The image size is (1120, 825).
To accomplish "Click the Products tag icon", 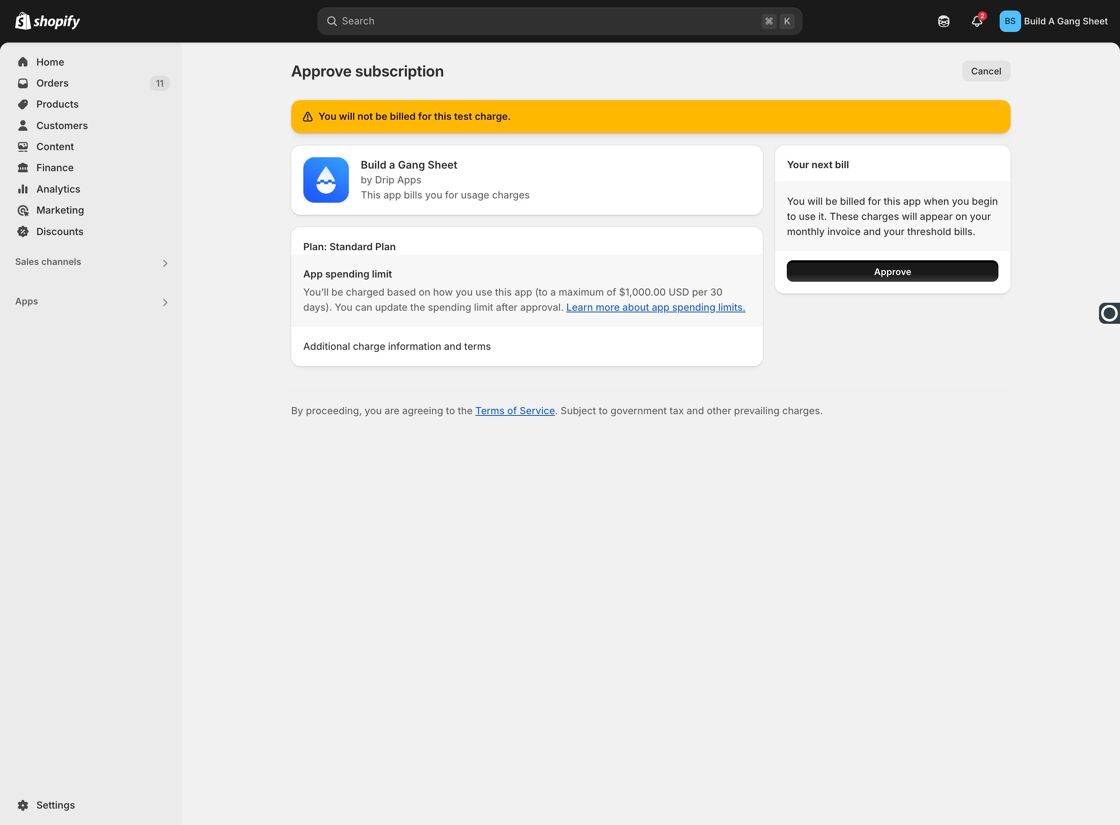I will tap(23, 104).
